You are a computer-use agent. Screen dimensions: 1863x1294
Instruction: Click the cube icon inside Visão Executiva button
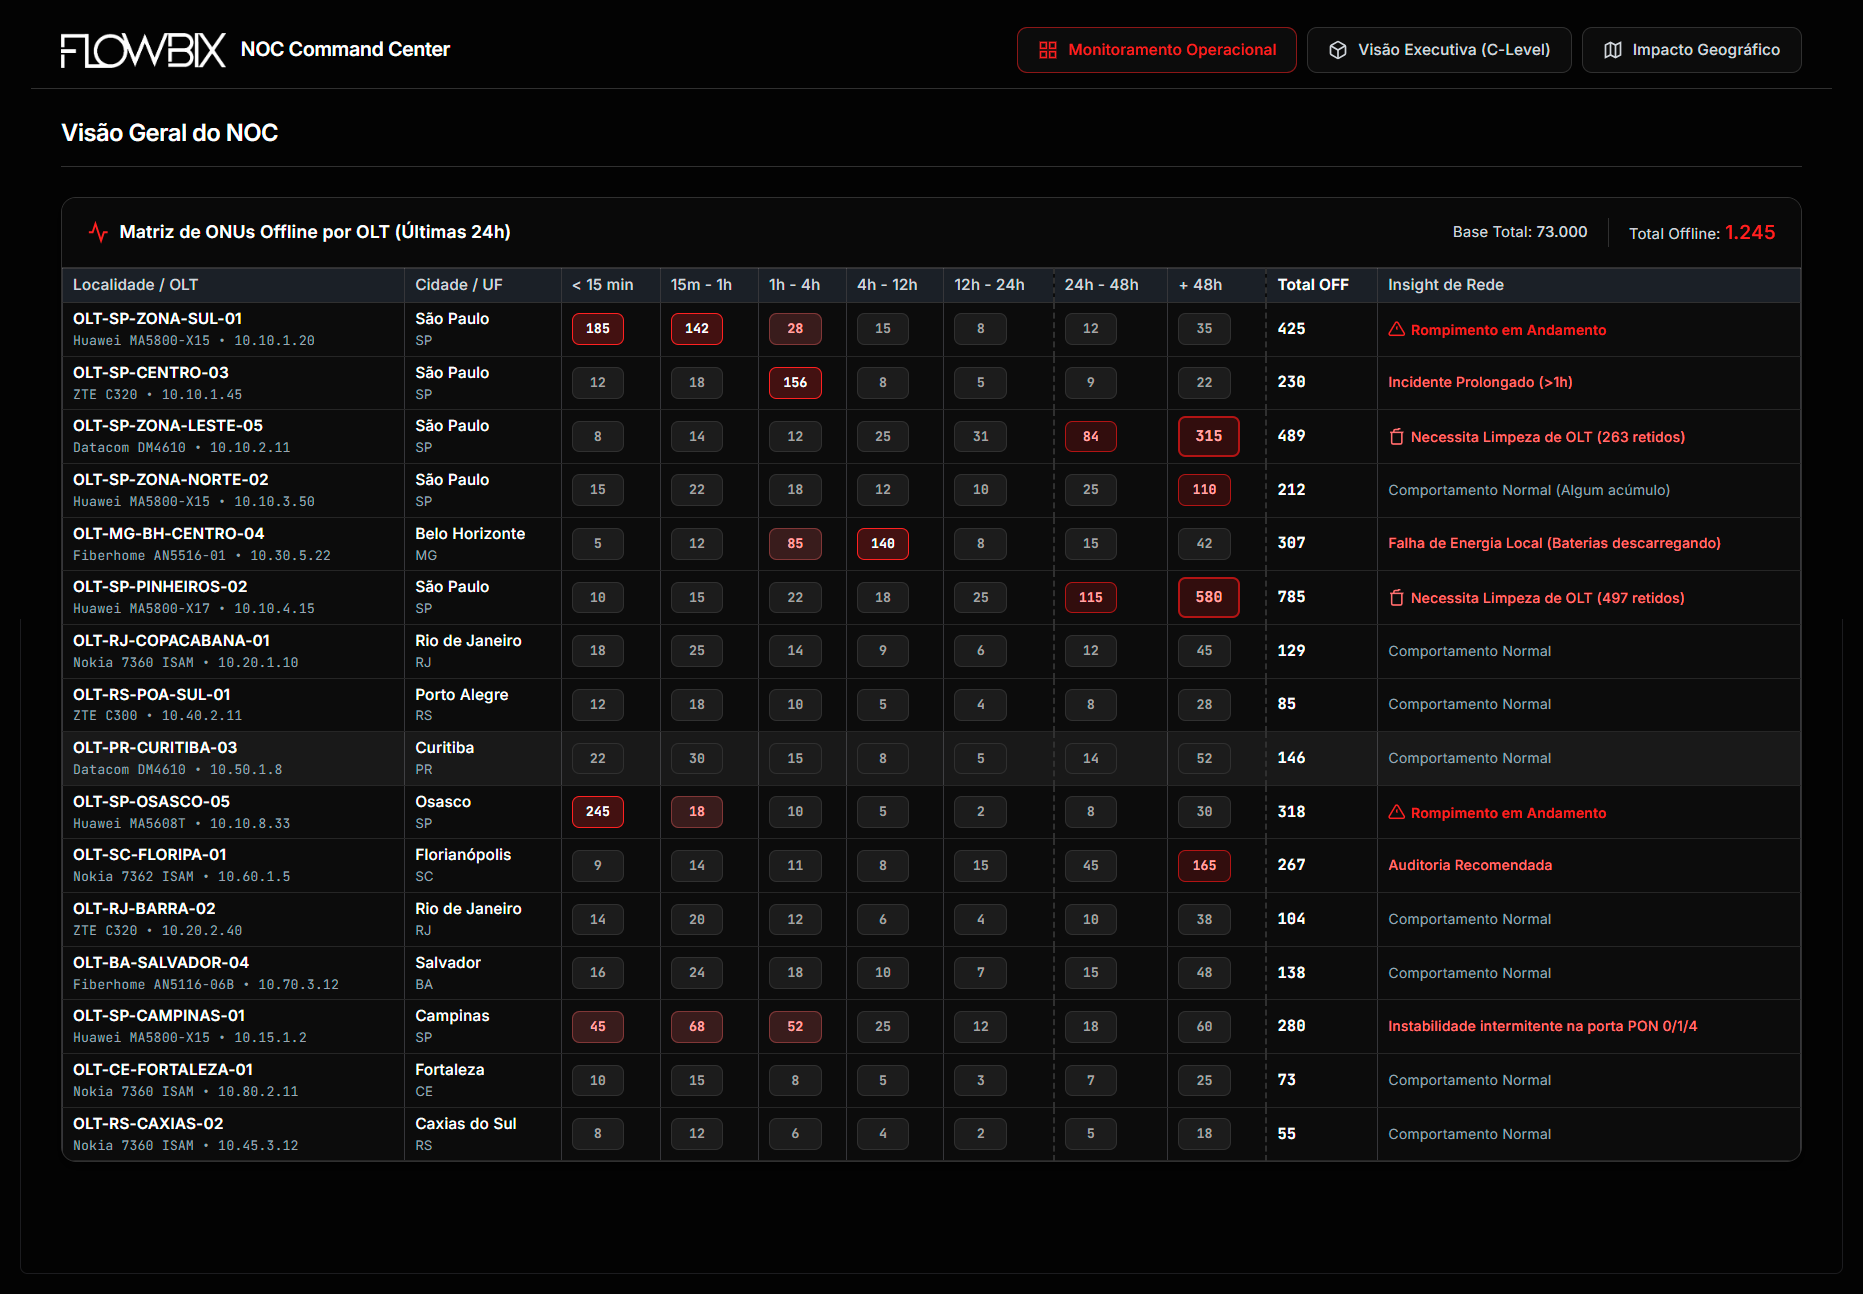[x=1338, y=49]
